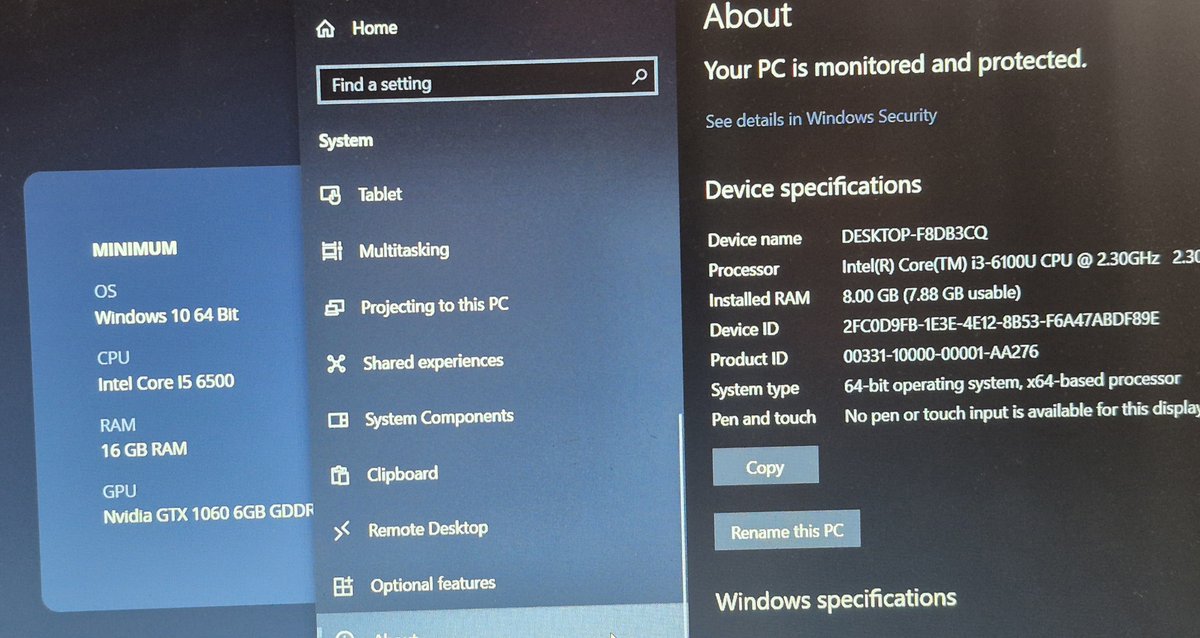Click Intel Core I5 6500 in requirements
The width and height of the screenshot is (1200, 638).
pyautogui.click(x=166, y=383)
